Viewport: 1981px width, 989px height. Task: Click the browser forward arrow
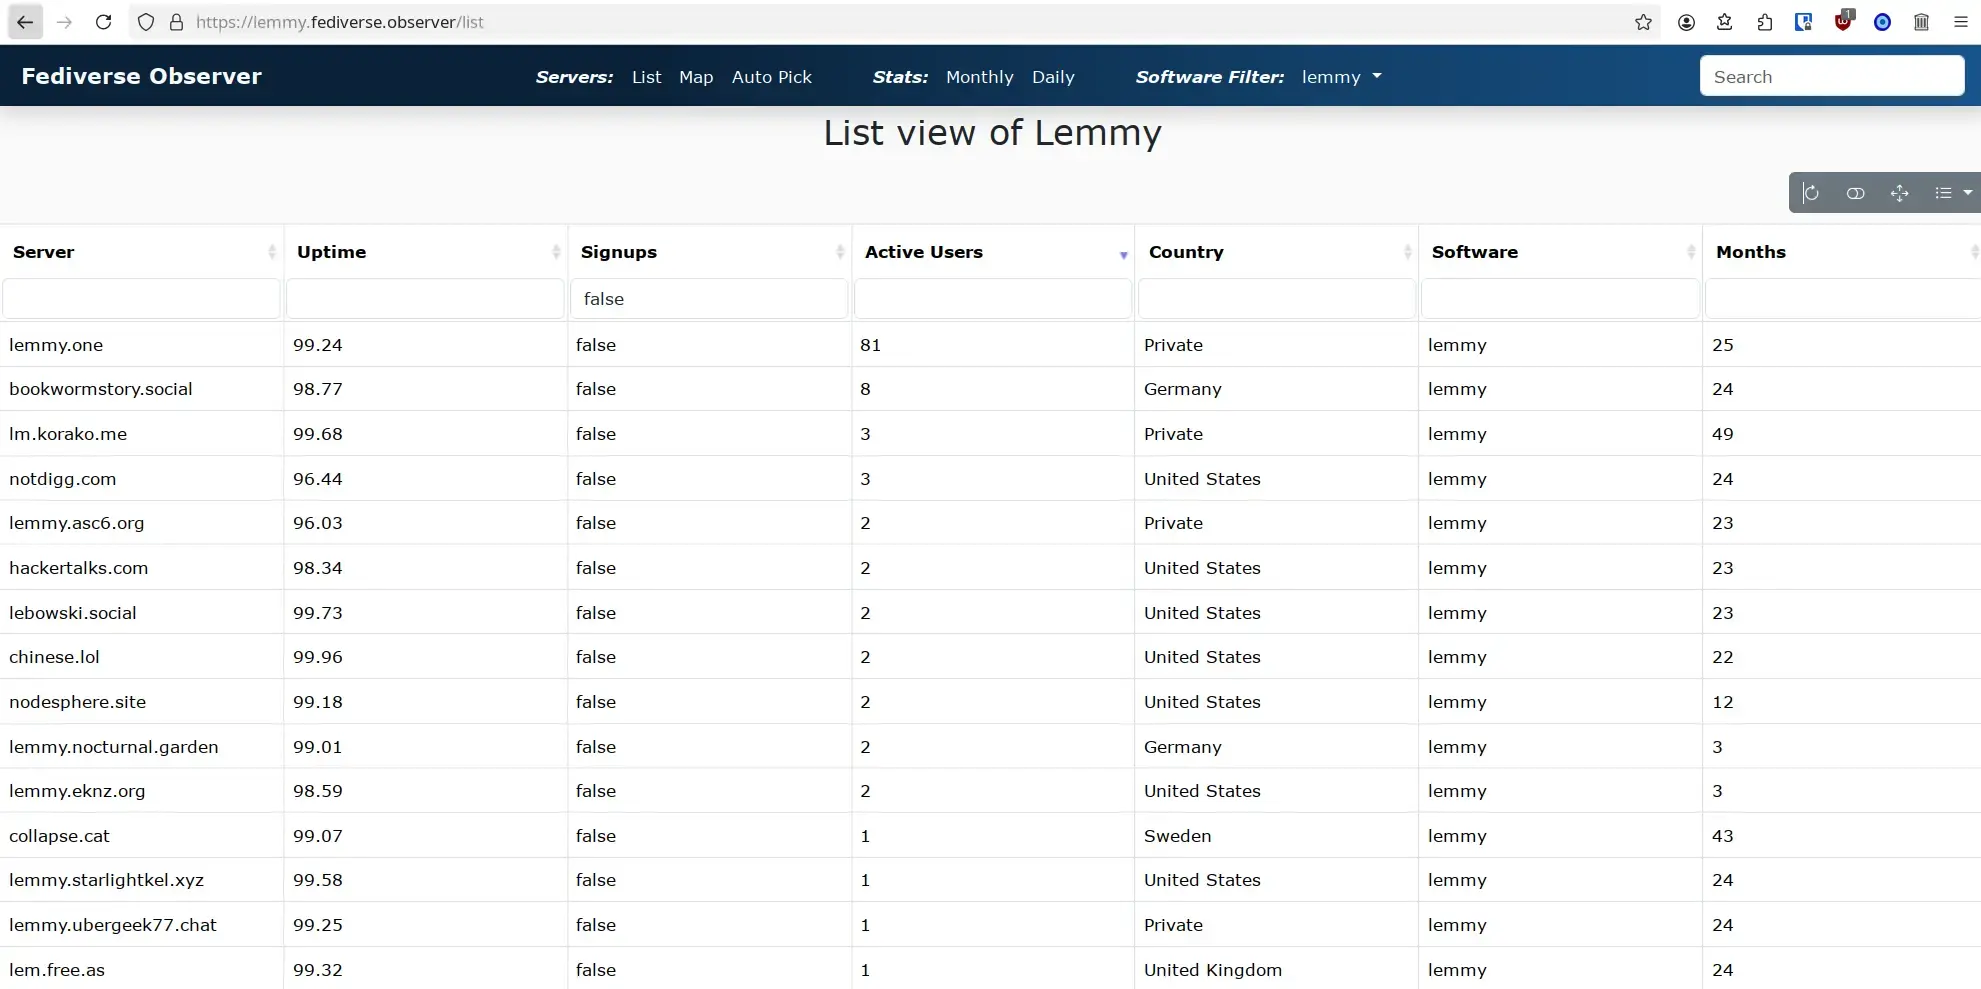(65, 22)
